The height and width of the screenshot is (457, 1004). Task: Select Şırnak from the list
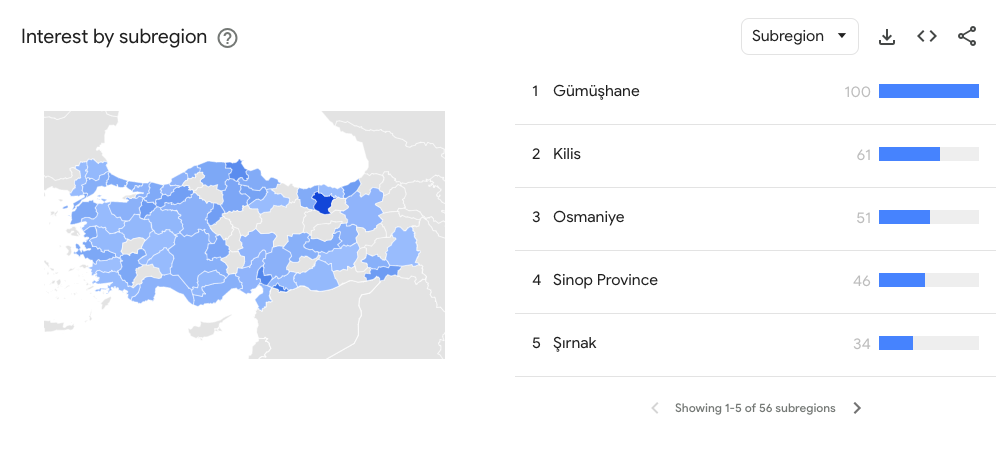(x=574, y=343)
